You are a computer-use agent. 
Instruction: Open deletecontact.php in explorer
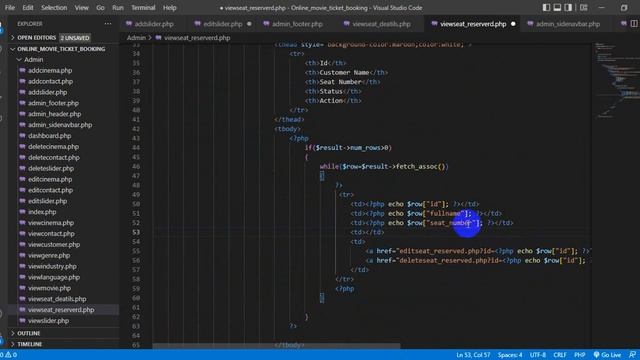[54, 158]
